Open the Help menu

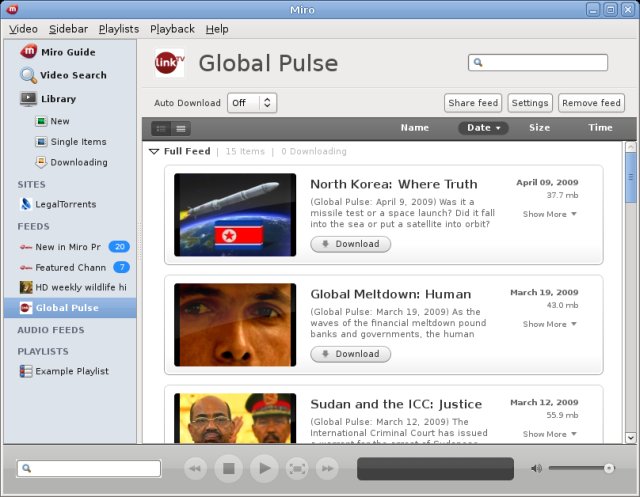point(217,29)
